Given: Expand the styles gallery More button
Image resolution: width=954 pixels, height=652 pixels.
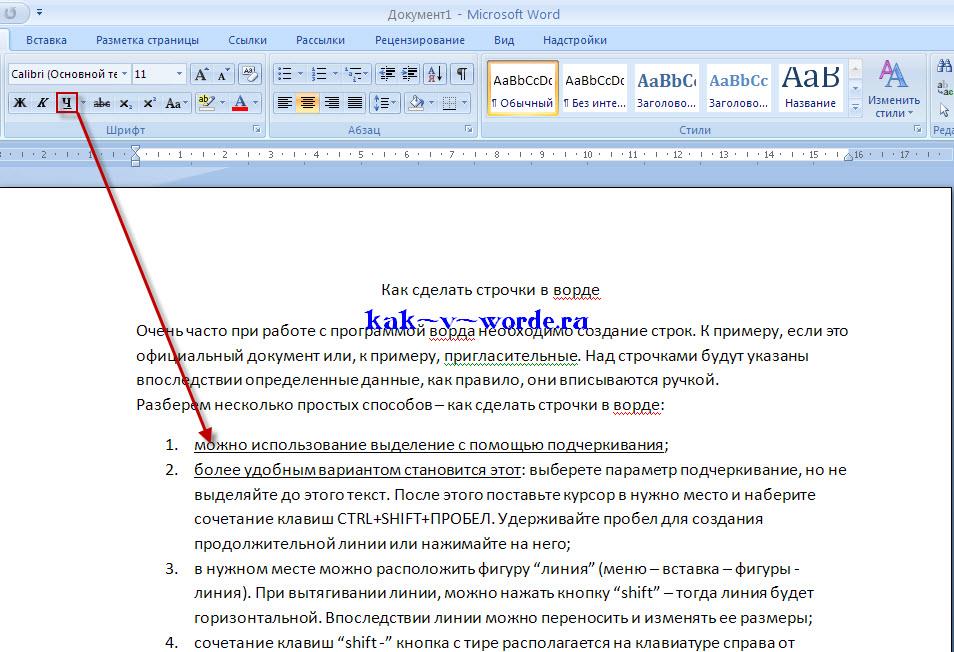Looking at the screenshot, I should [x=855, y=107].
